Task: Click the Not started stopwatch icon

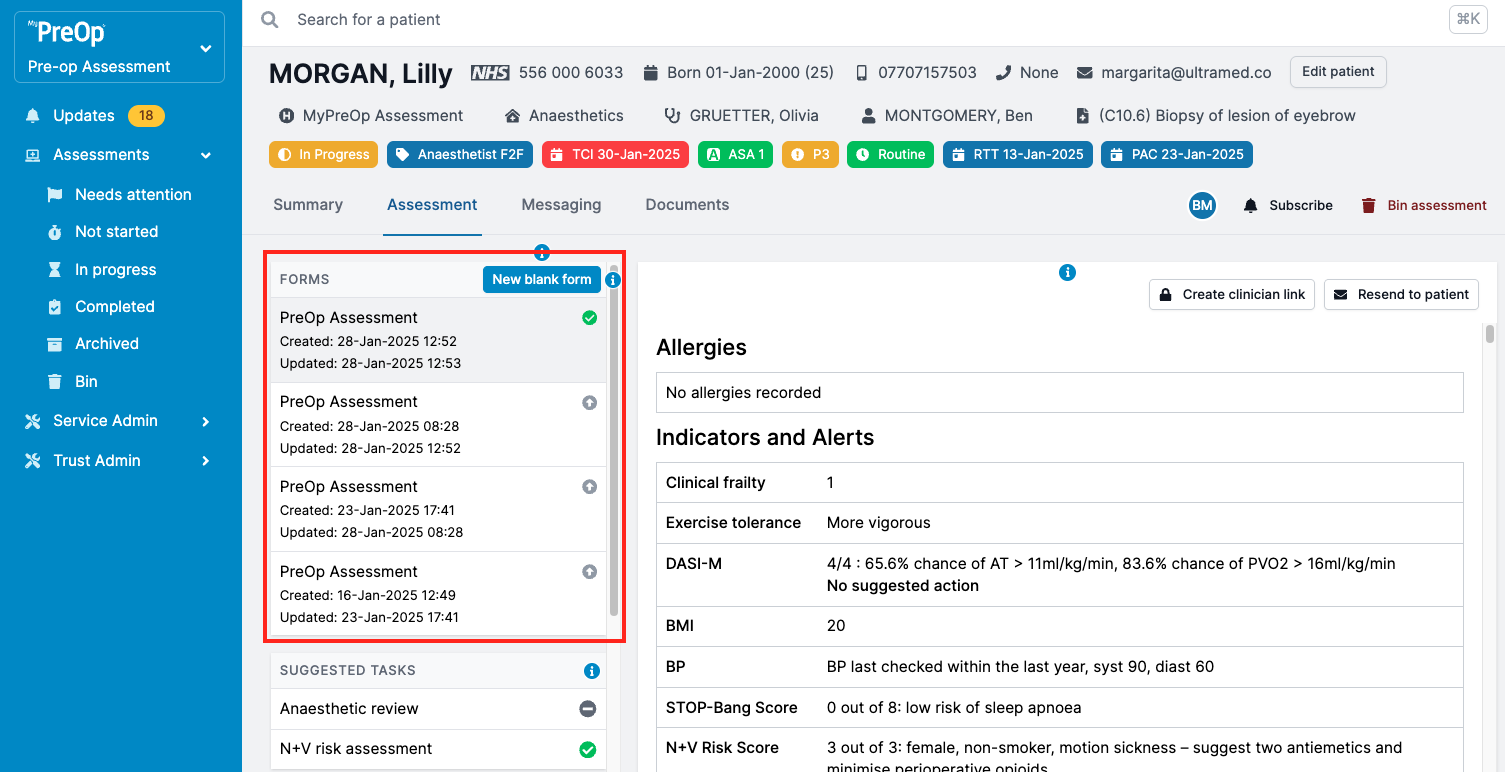Action: (55, 232)
